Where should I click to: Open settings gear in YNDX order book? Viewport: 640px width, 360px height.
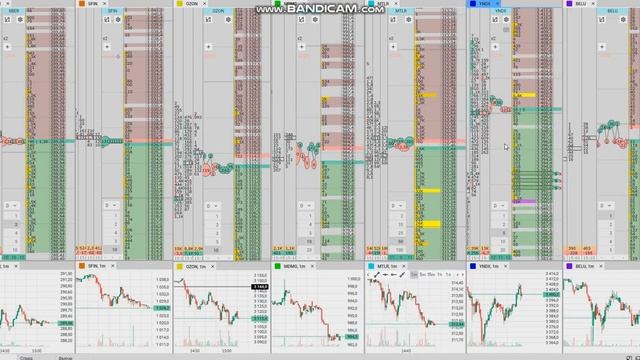506,19
